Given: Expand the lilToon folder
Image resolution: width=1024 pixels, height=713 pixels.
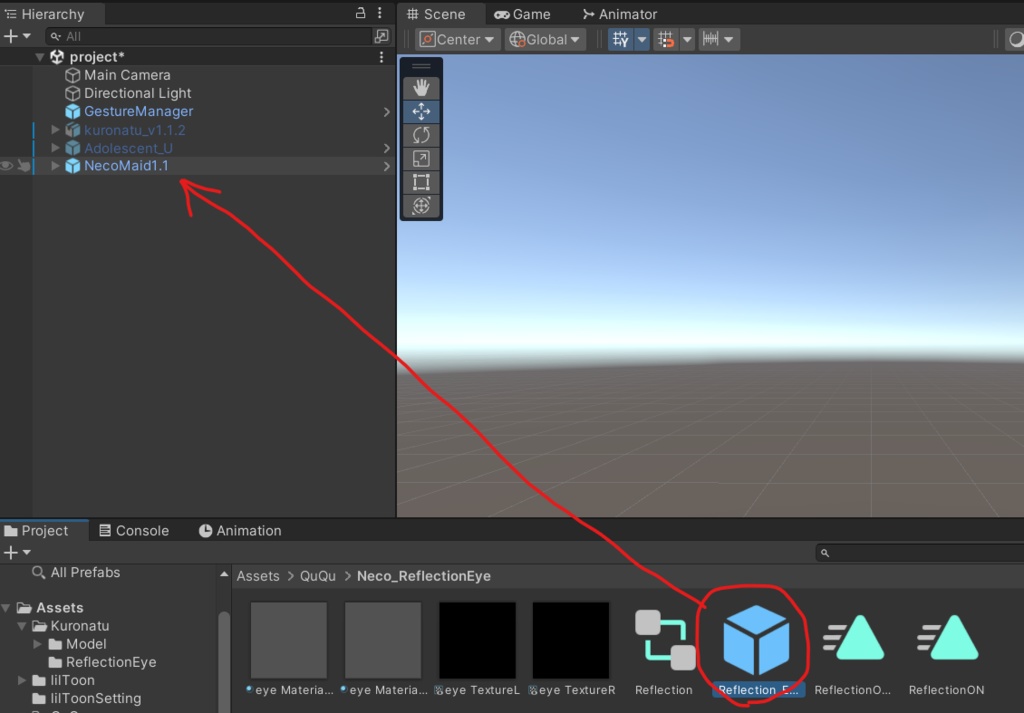Looking at the screenshot, I should [22, 680].
